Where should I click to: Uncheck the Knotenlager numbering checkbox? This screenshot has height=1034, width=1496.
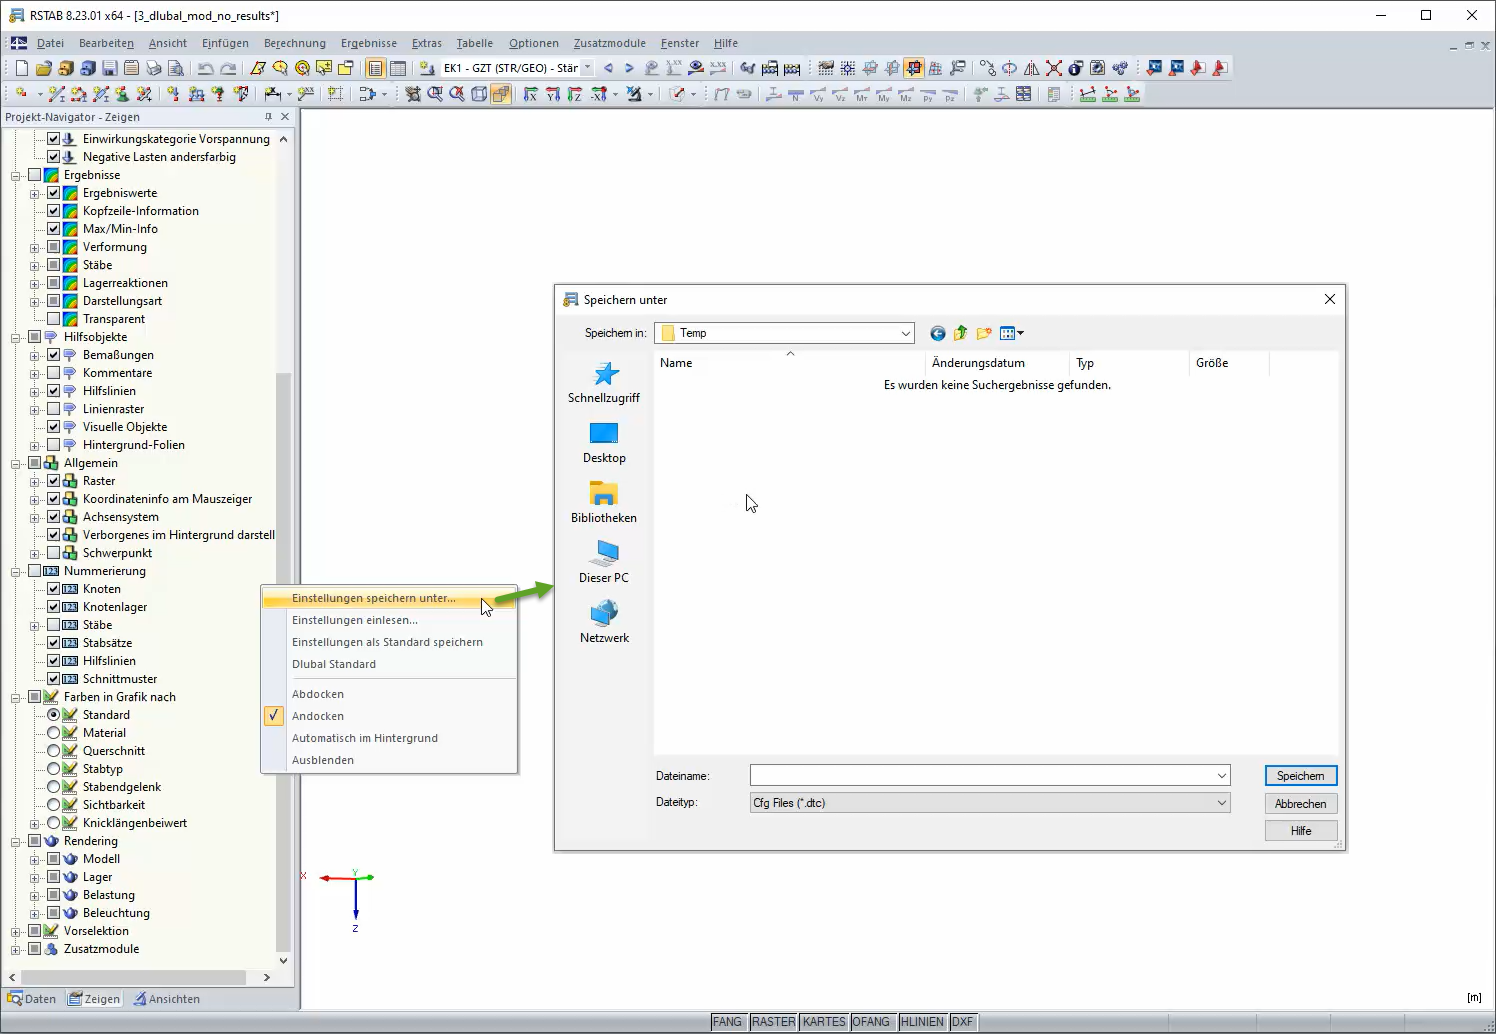[54, 607]
